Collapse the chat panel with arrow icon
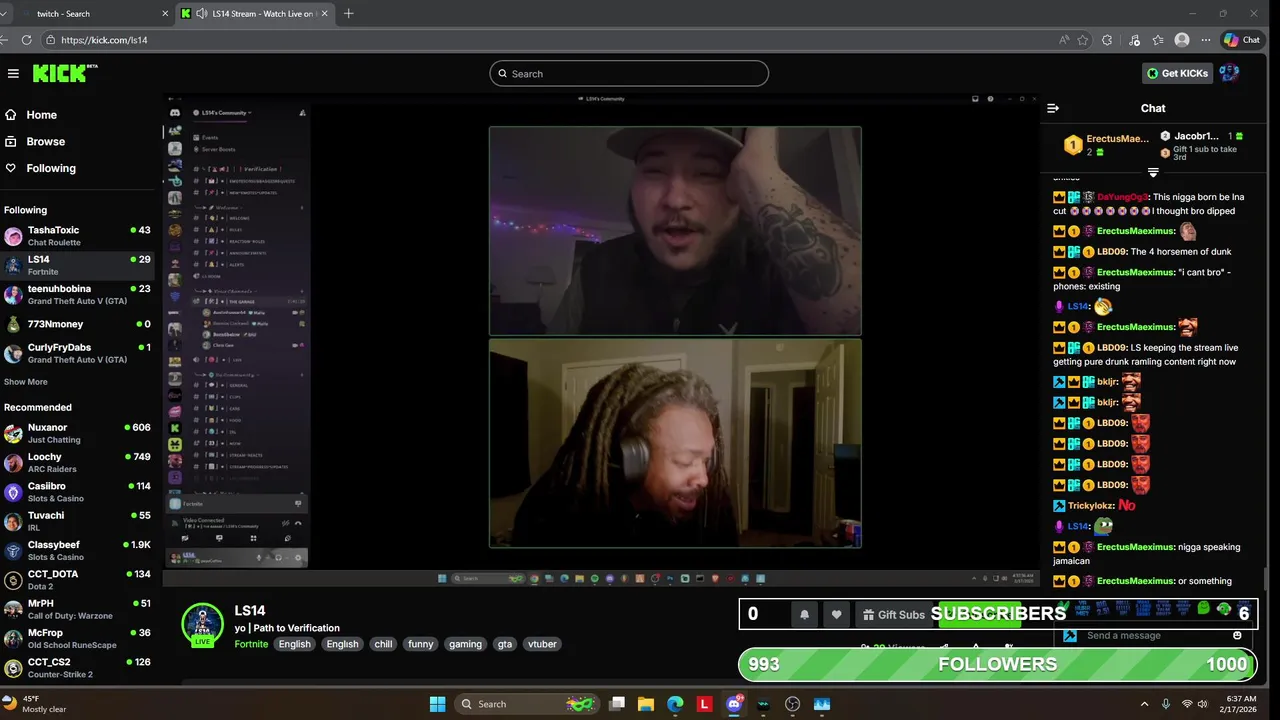 click(x=1053, y=108)
